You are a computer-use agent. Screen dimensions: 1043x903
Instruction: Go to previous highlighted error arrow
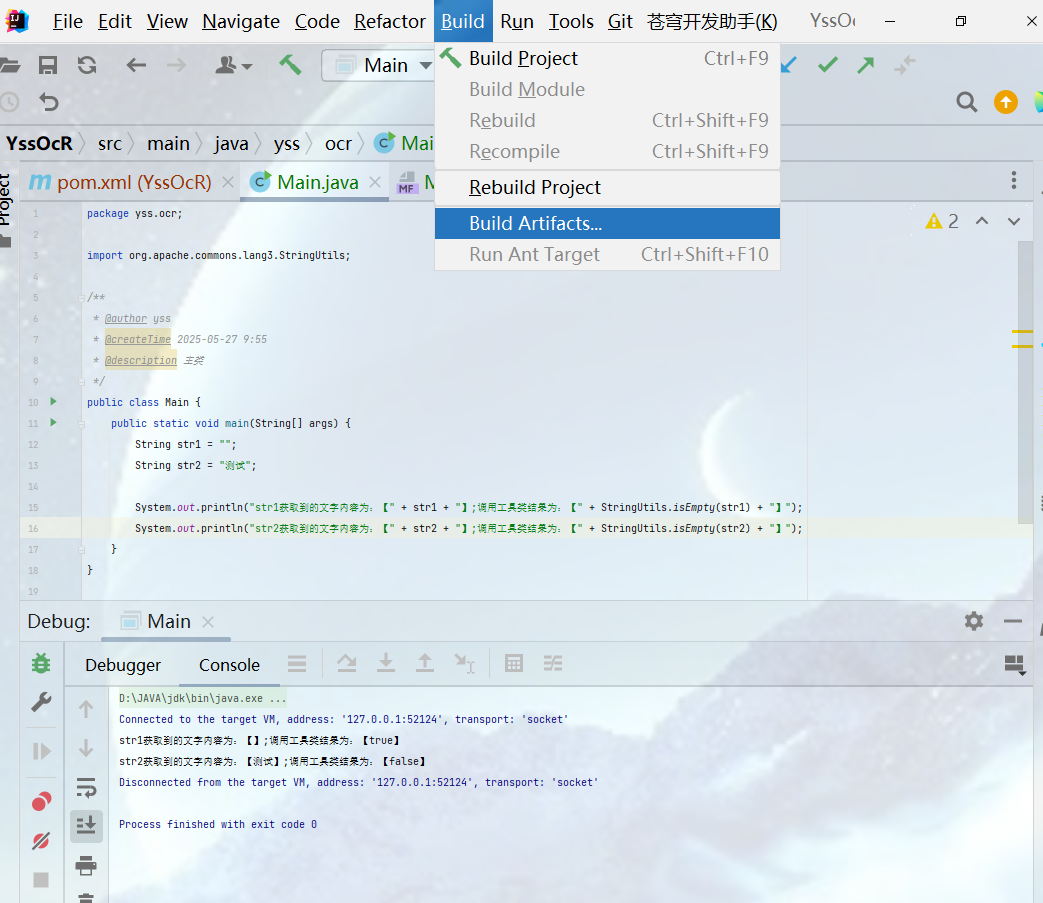coord(982,221)
